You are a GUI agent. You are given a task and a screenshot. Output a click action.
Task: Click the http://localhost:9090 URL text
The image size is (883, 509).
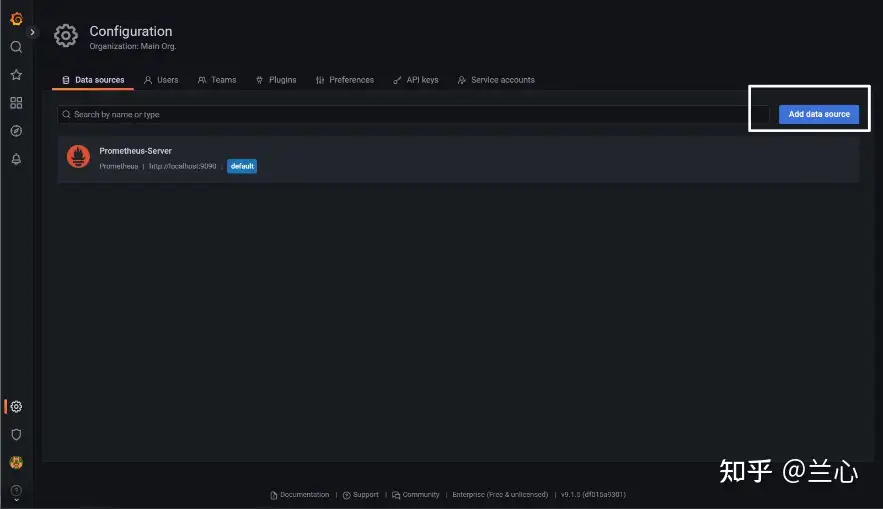click(182, 166)
